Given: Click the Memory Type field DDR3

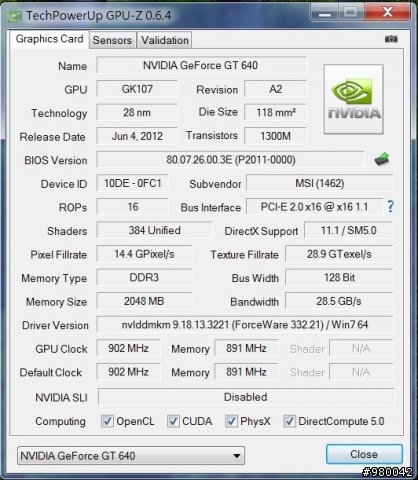Looking at the screenshot, I should pos(144,278).
